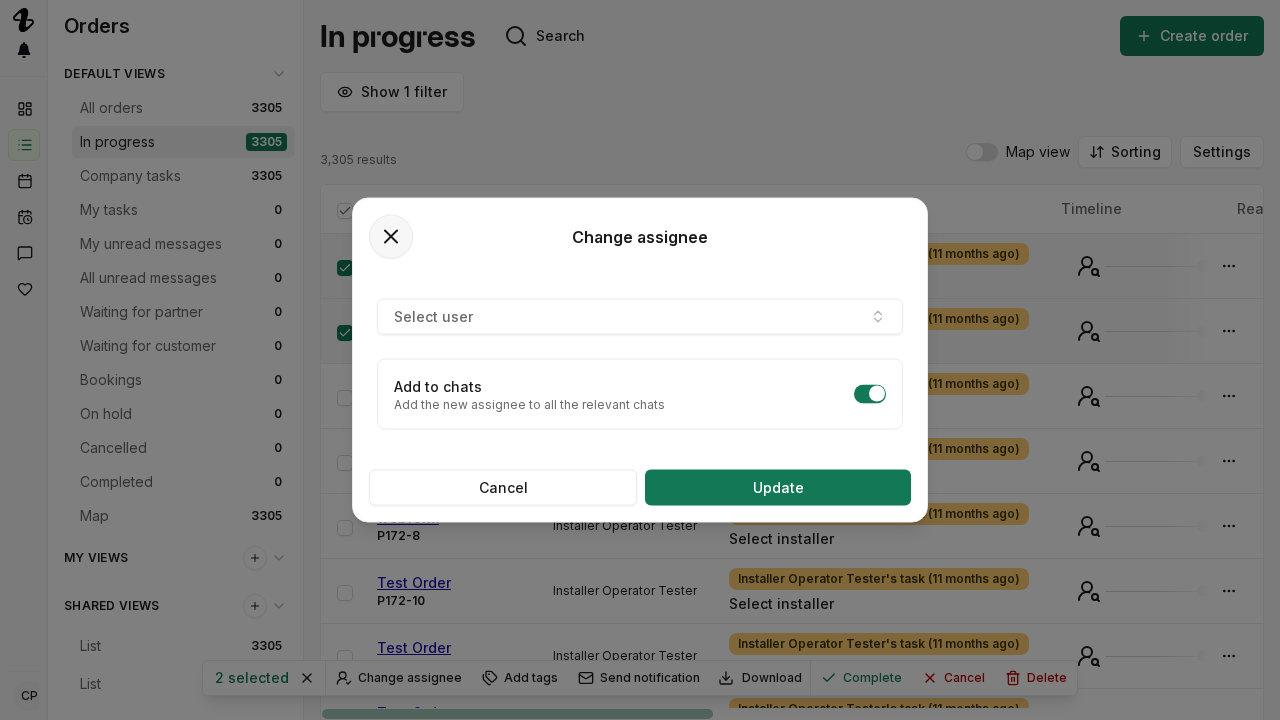
Task: Open the chat messages icon in sidebar
Action: tap(25, 253)
